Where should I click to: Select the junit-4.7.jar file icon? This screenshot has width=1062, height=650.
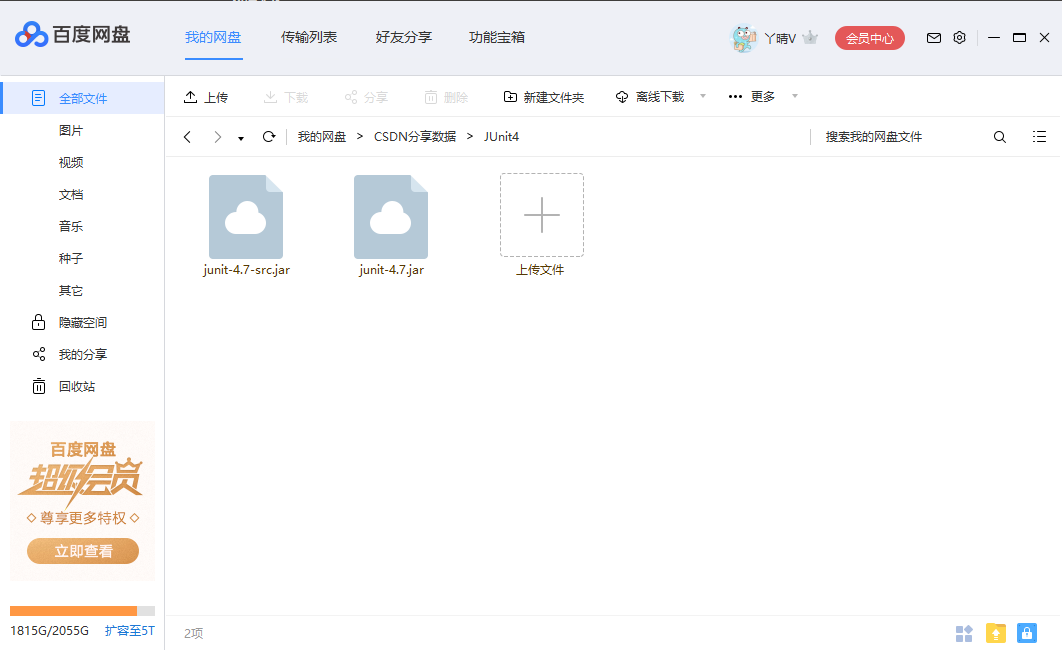point(391,217)
